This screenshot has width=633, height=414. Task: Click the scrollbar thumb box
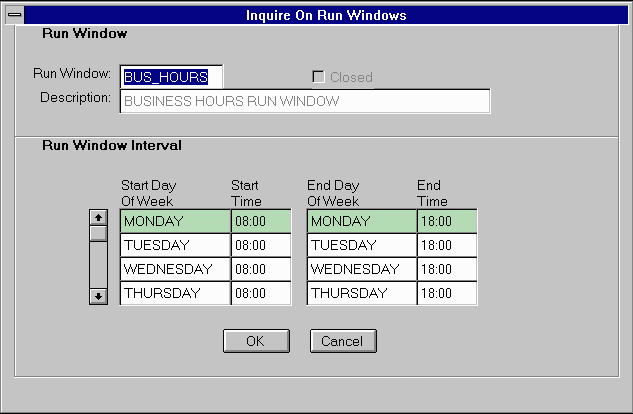tap(98, 233)
